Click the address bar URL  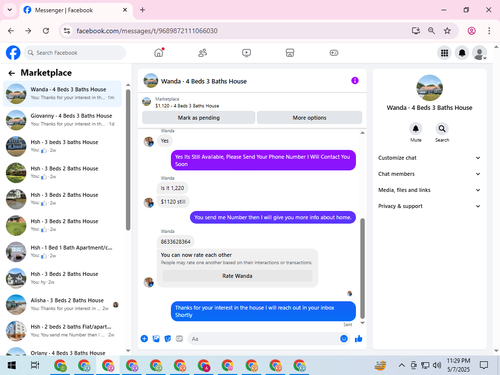(x=147, y=31)
